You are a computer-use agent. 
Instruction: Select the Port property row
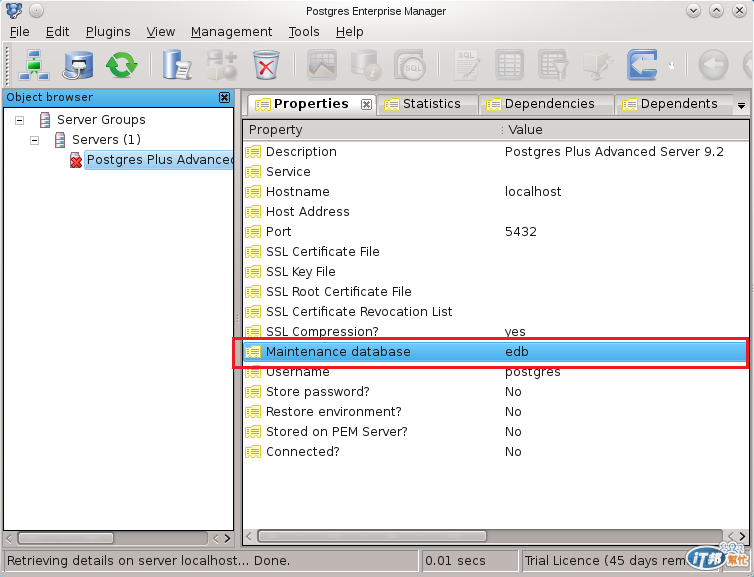495,232
